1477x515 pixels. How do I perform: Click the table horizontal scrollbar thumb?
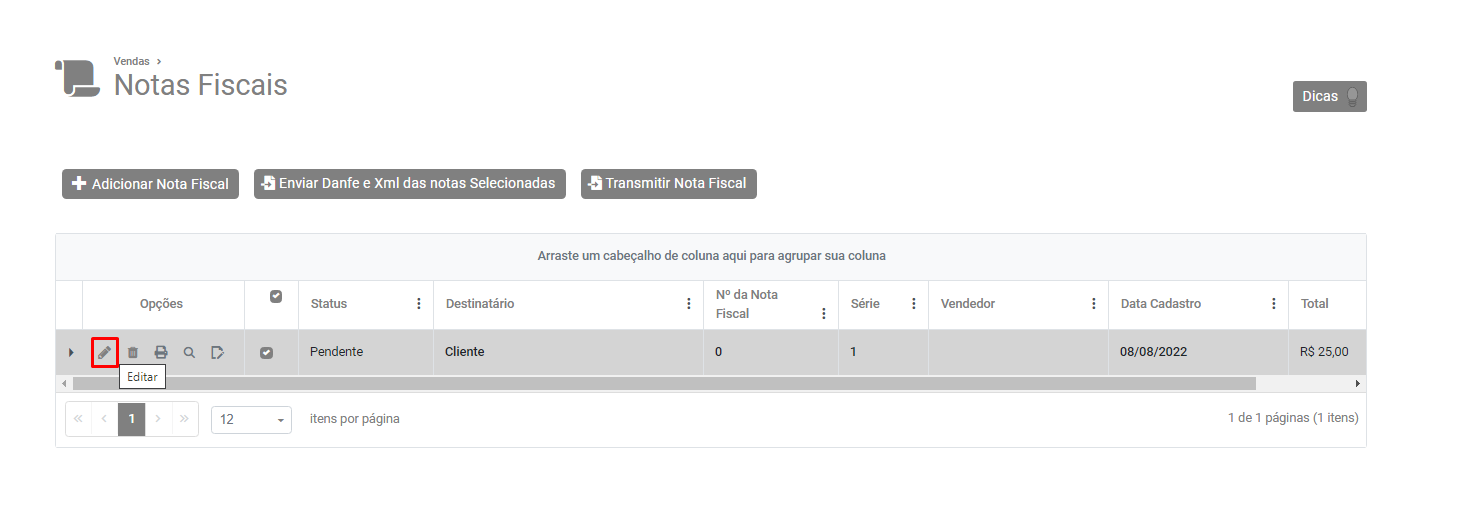point(664,383)
